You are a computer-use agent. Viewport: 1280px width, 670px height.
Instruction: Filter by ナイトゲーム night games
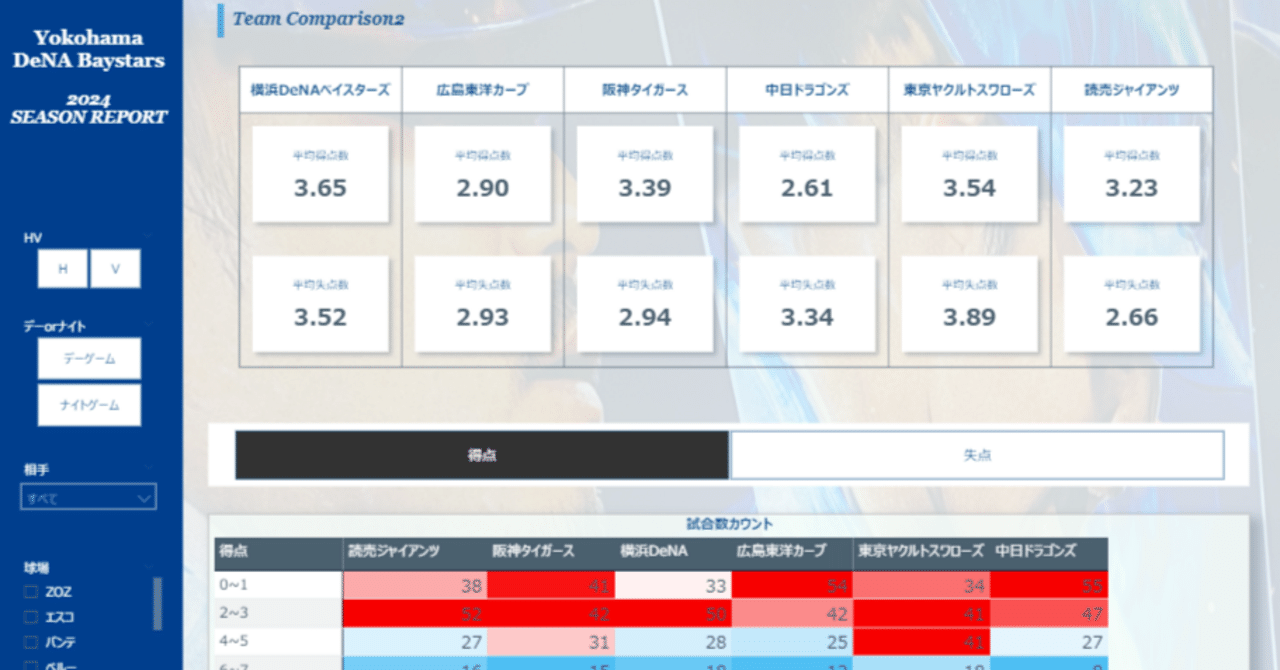pyautogui.click(x=89, y=405)
